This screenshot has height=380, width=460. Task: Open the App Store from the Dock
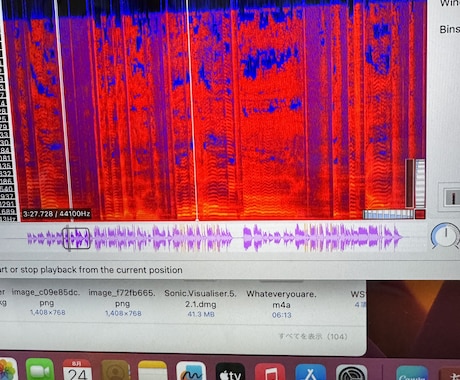pos(311,372)
